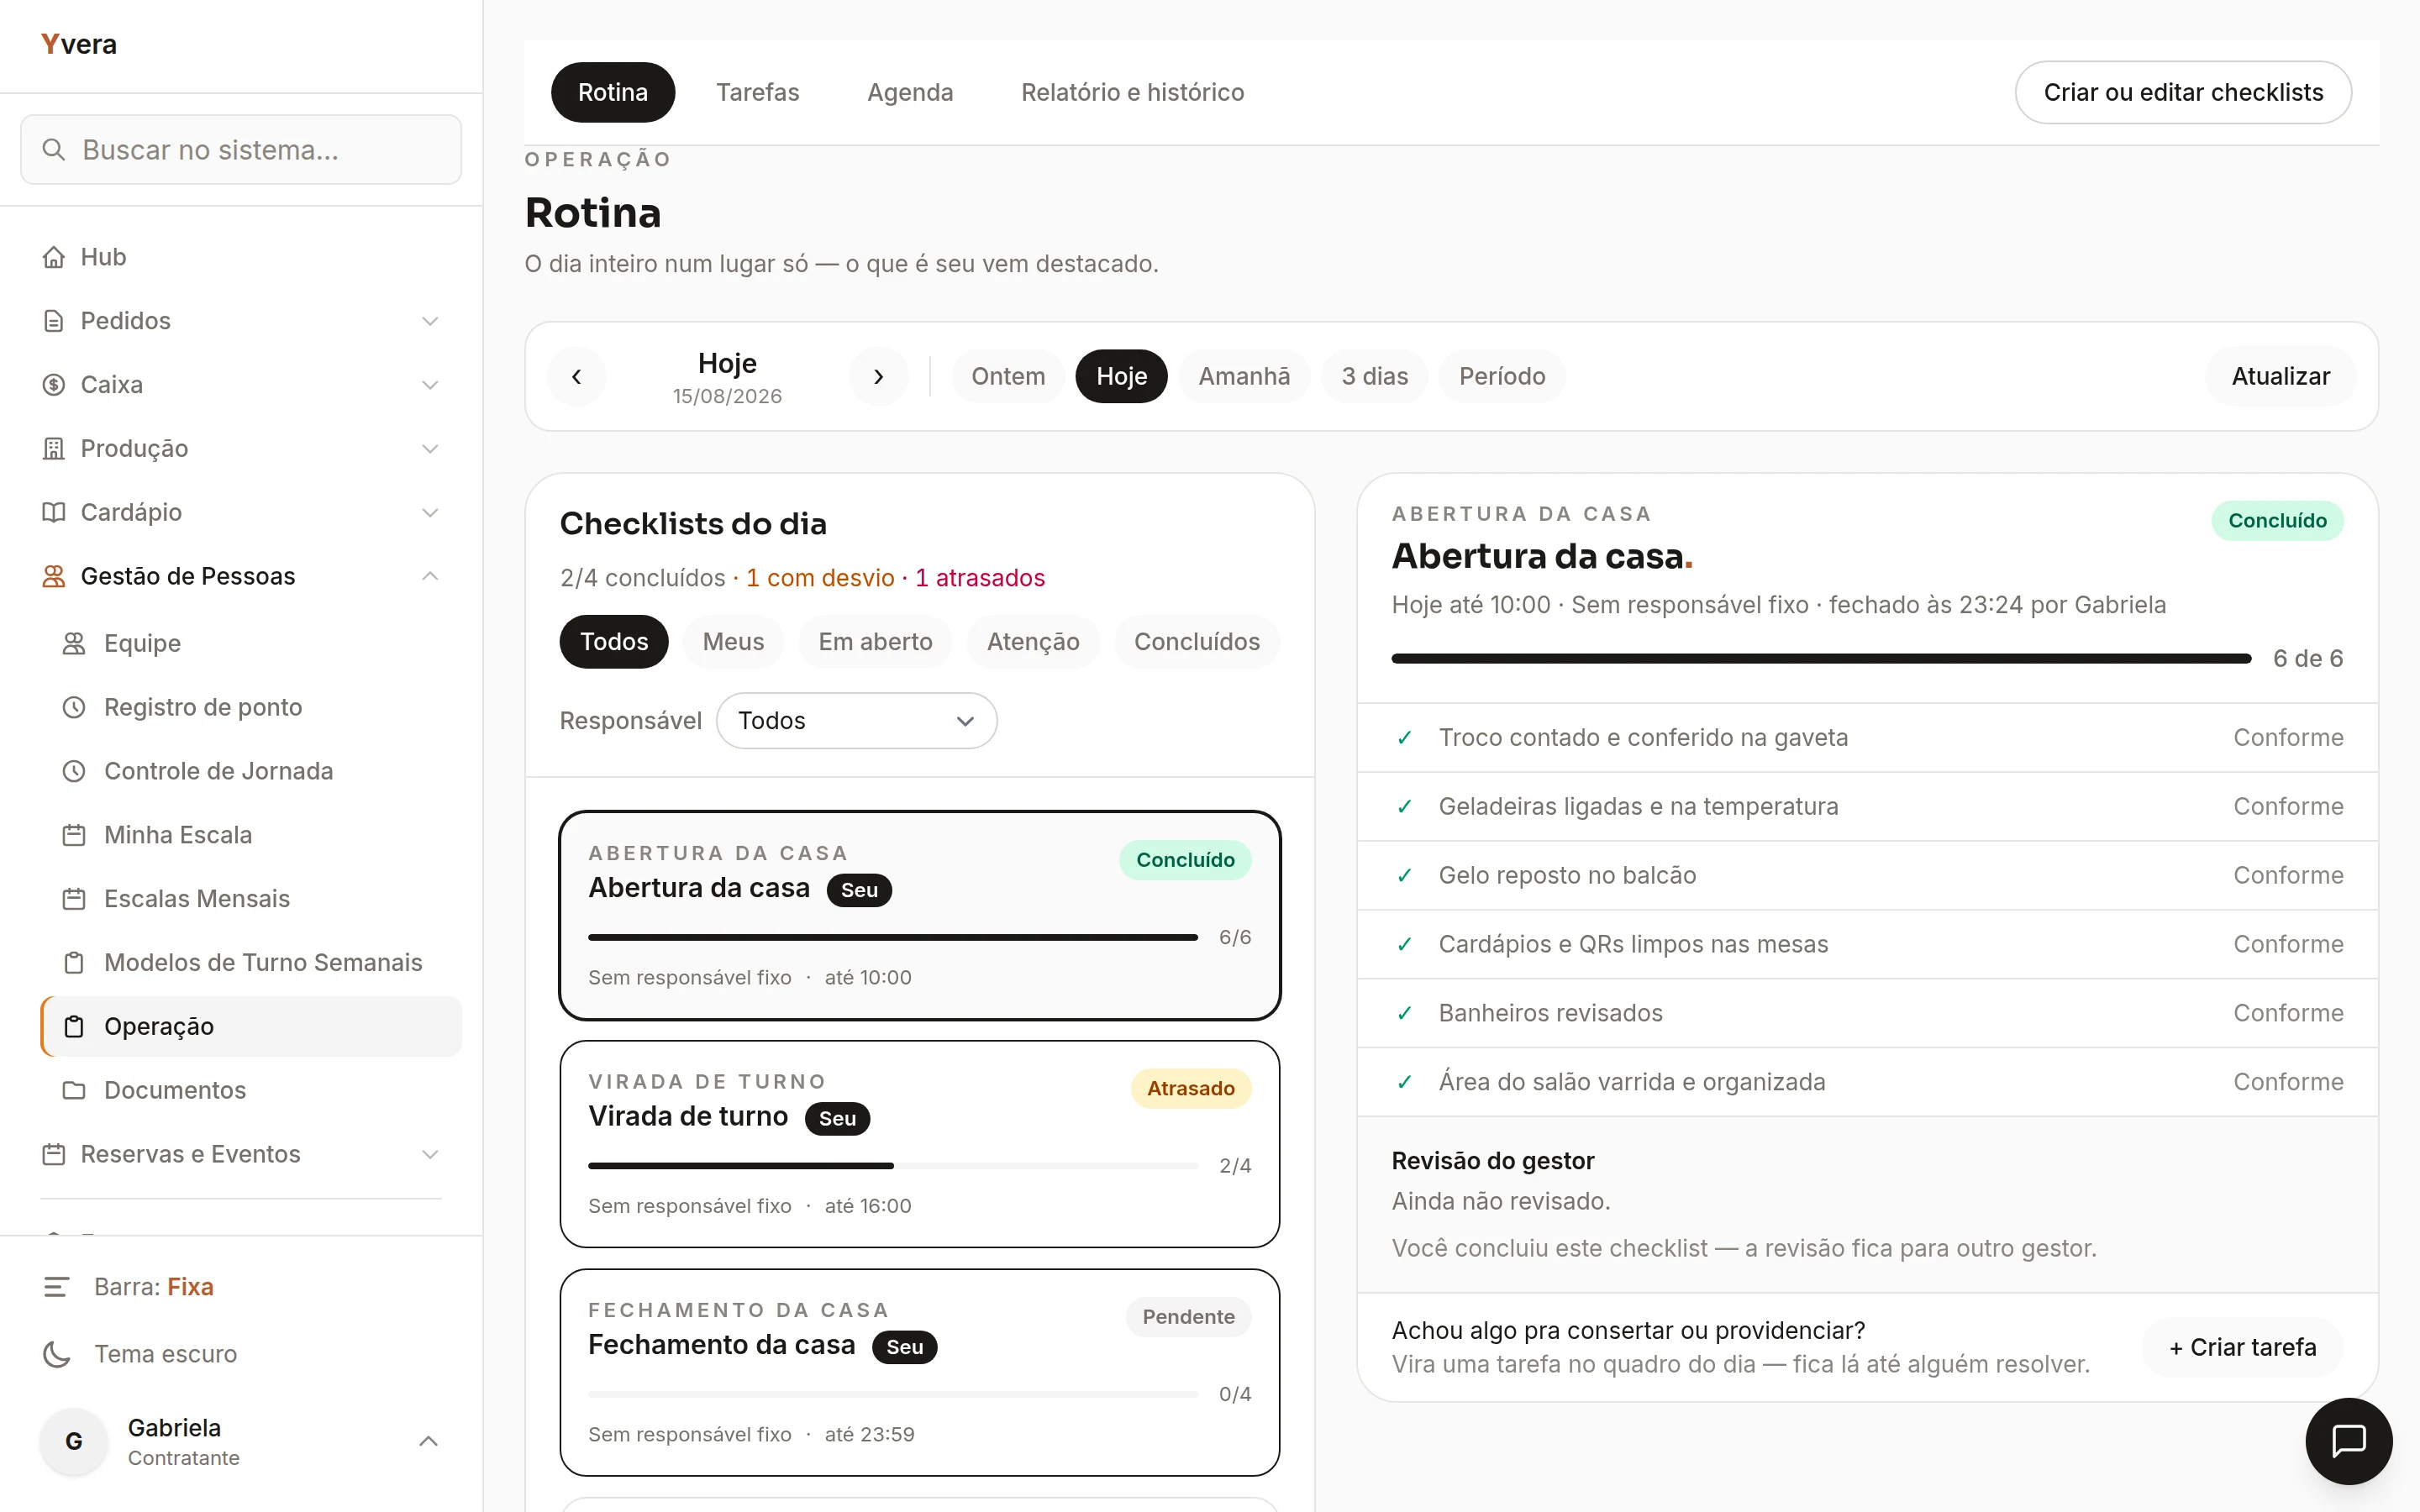Expand the Reservas e Eventos chevron
This screenshot has width=2420, height=1512.
tap(430, 1154)
